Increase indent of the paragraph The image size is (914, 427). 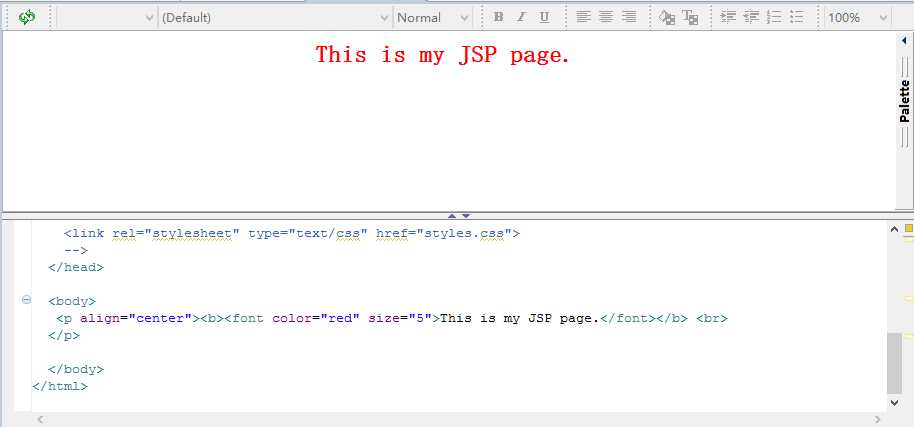click(729, 17)
